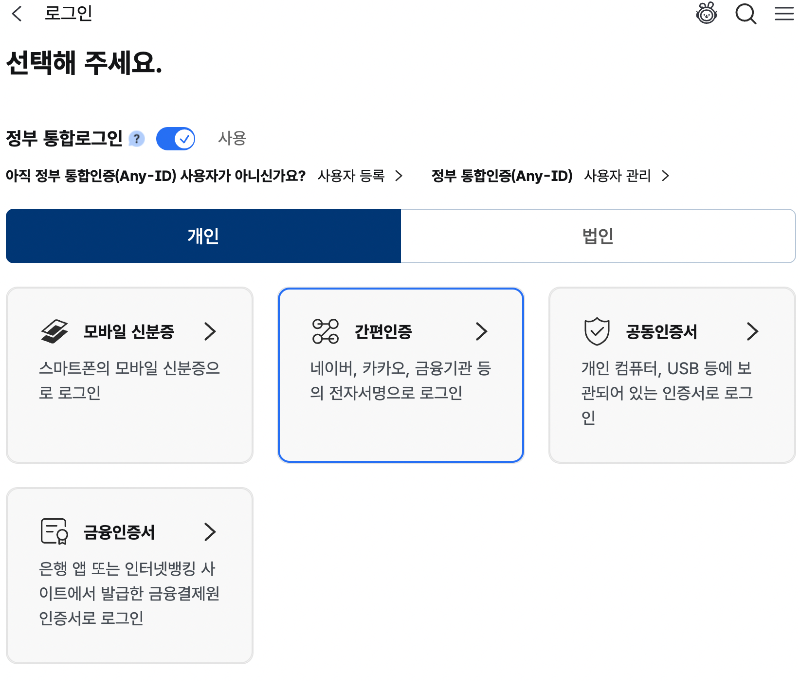Click the 모바일 신분증 layered card icon
This screenshot has height=681, width=800.
click(54, 332)
